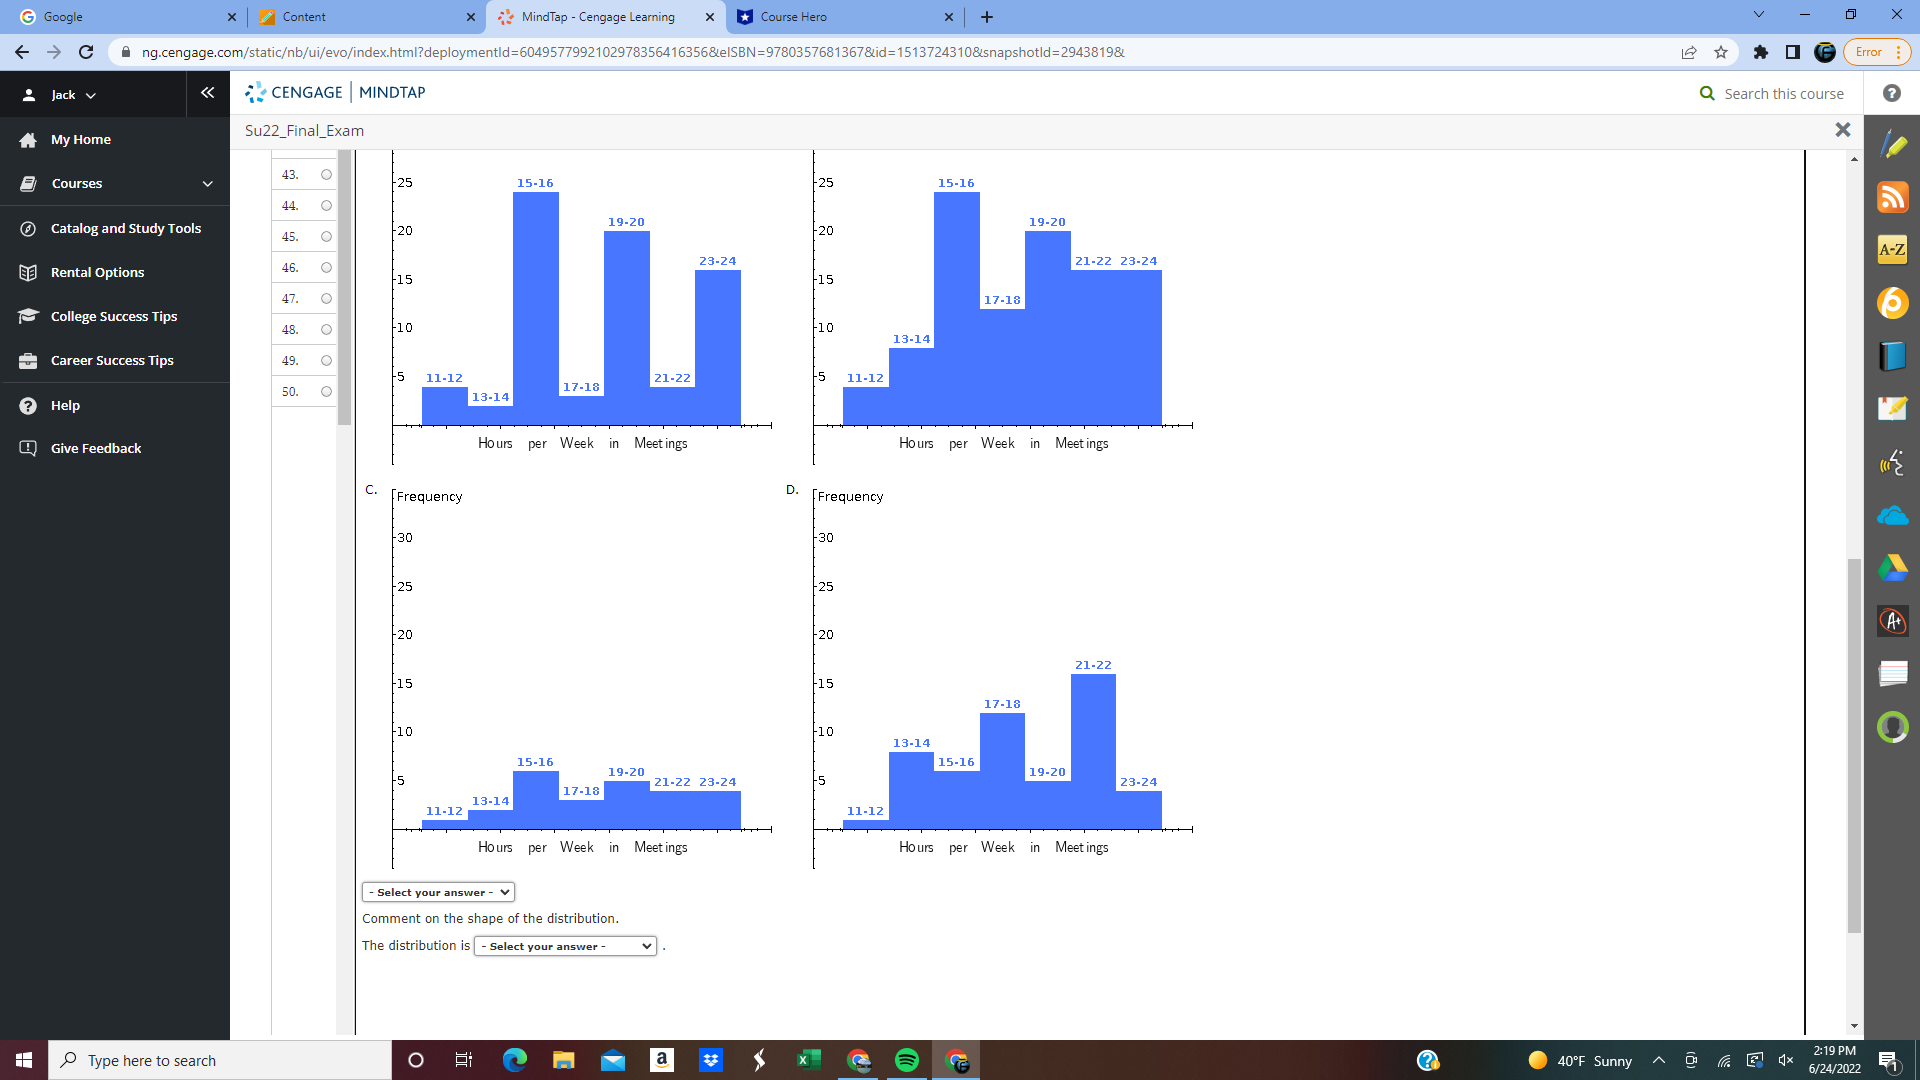Close the Su22_Final_Exam activity

pos(1842,130)
